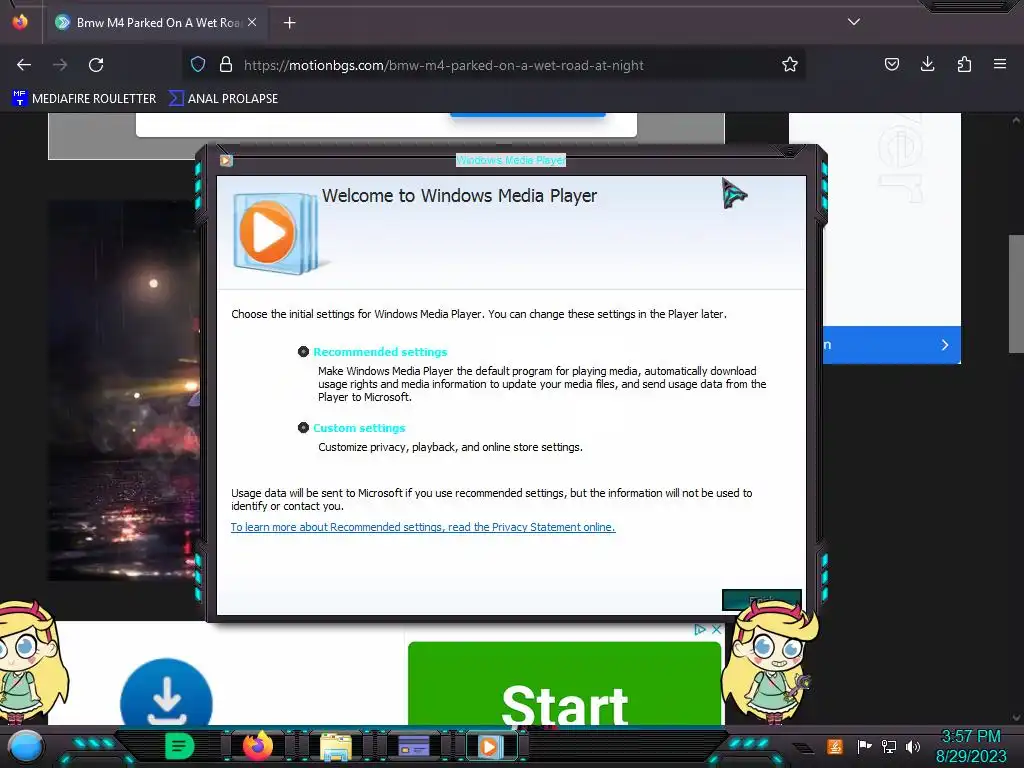
Task: Go back with the browser back arrow
Action: pos(24,65)
